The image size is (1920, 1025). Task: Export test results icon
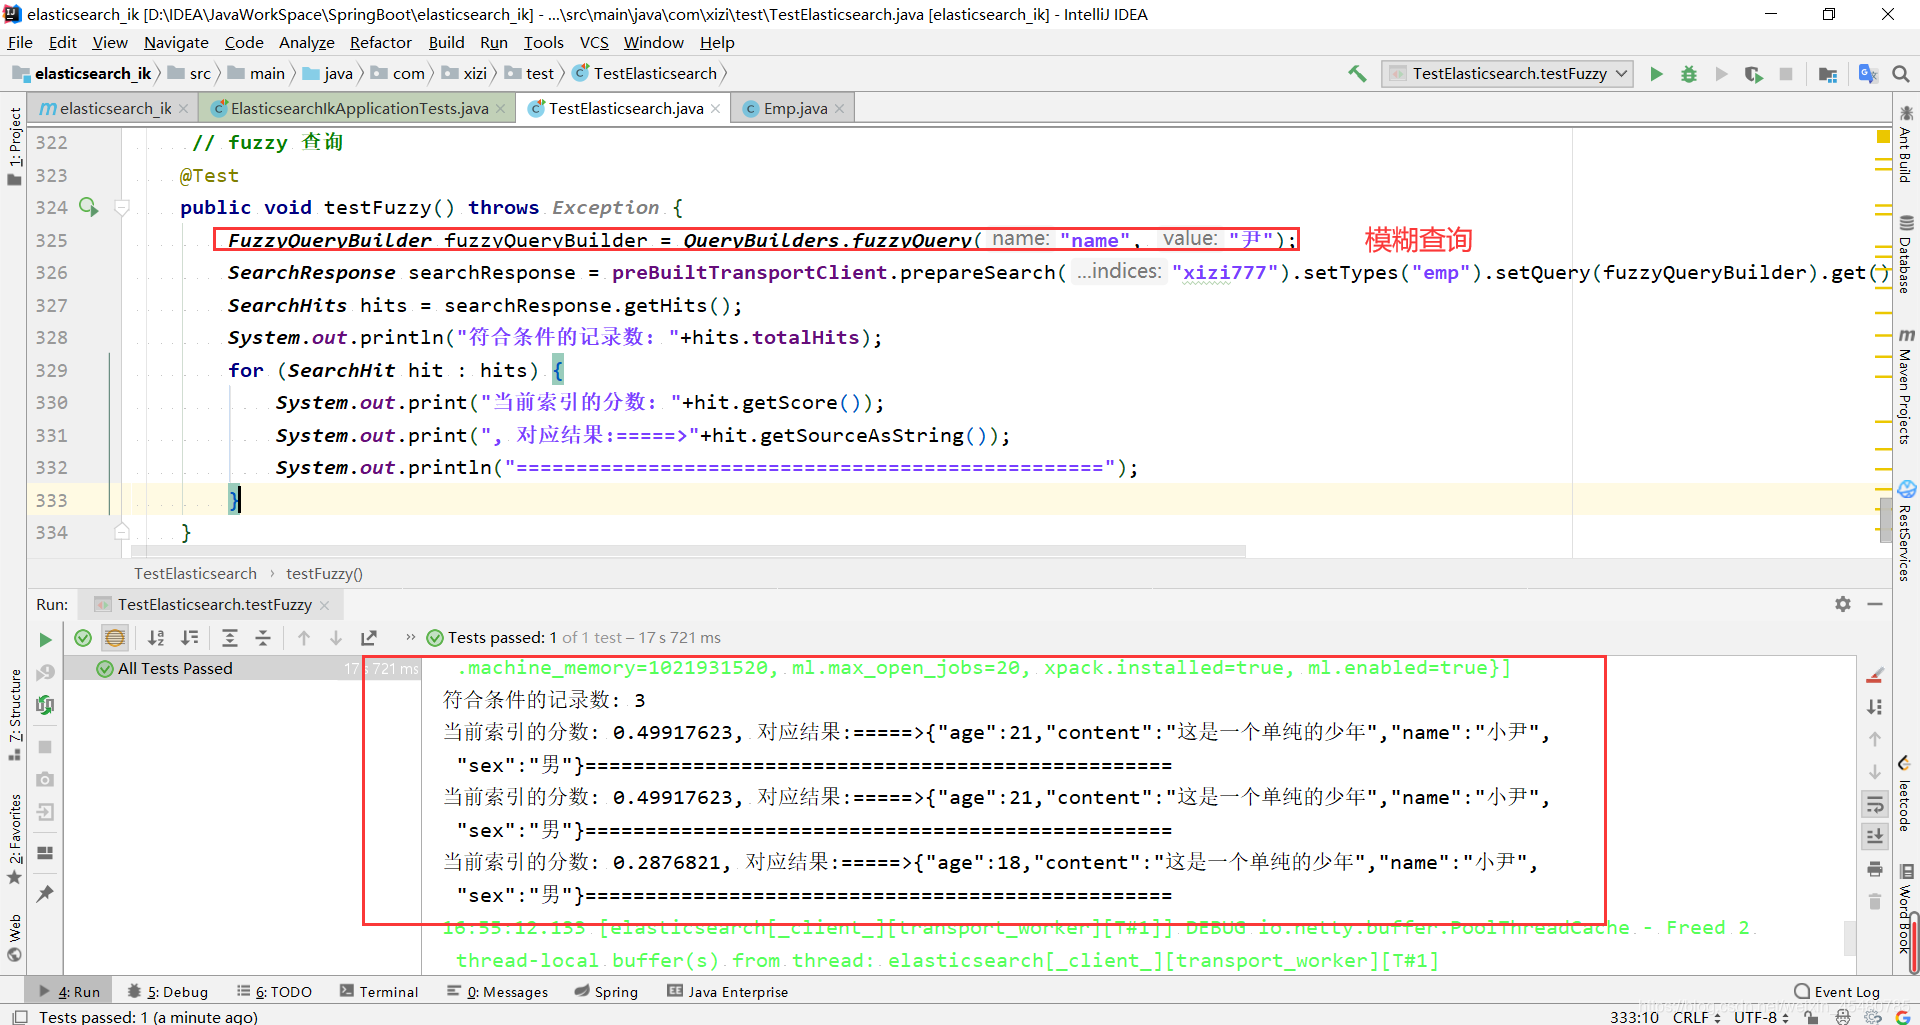(369, 638)
